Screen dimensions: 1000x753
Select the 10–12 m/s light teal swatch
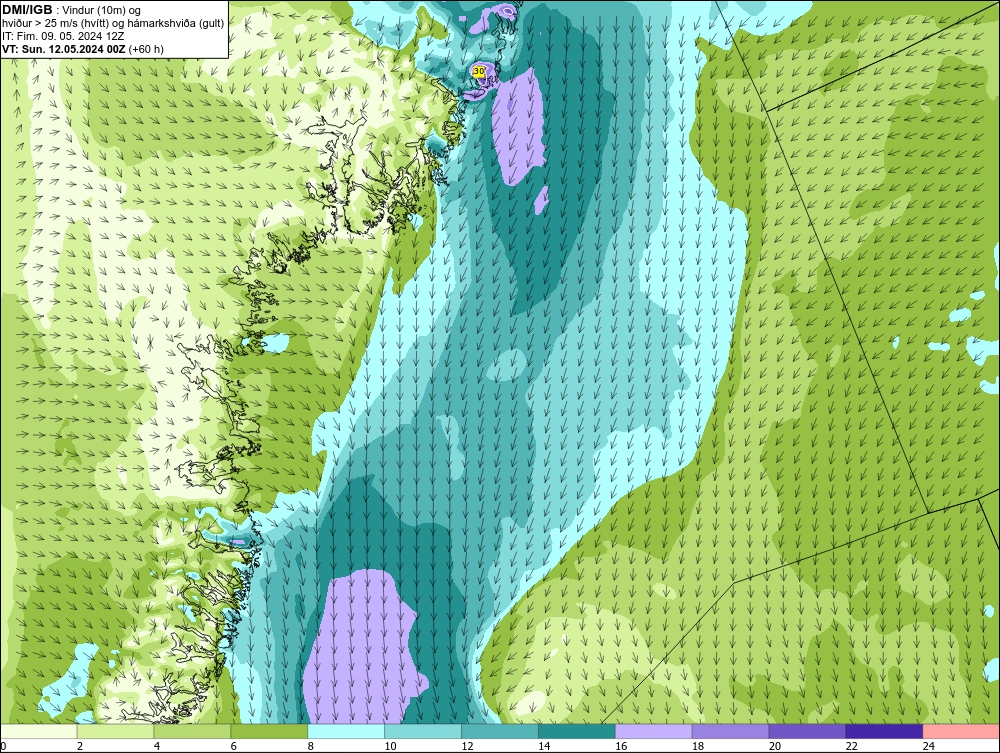[x=423, y=731]
